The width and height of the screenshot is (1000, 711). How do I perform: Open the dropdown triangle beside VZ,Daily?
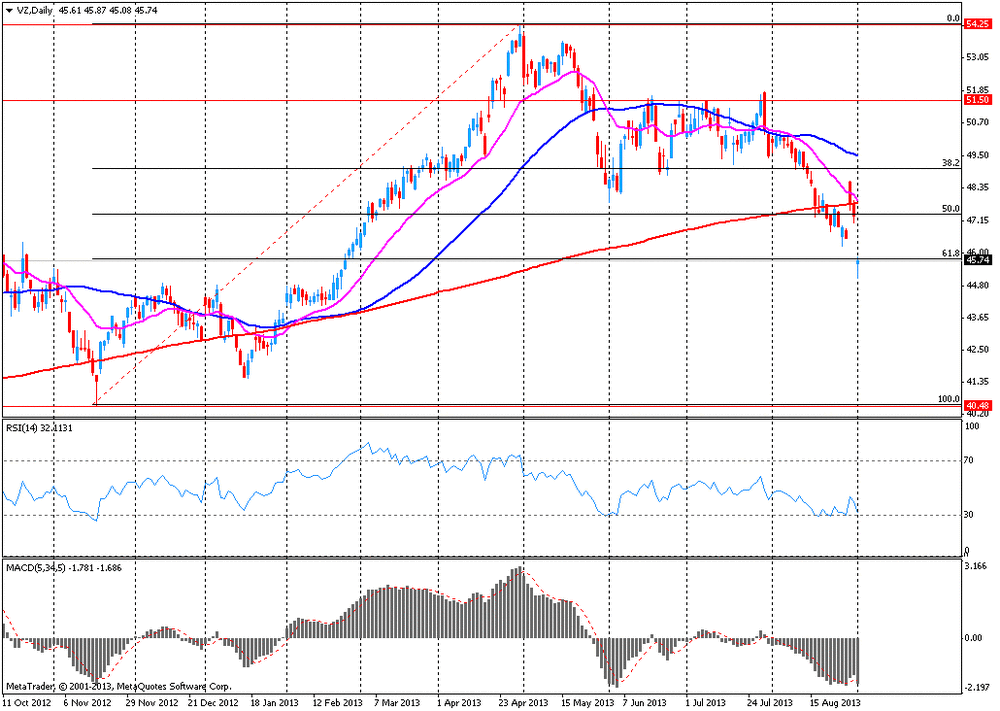9,11
